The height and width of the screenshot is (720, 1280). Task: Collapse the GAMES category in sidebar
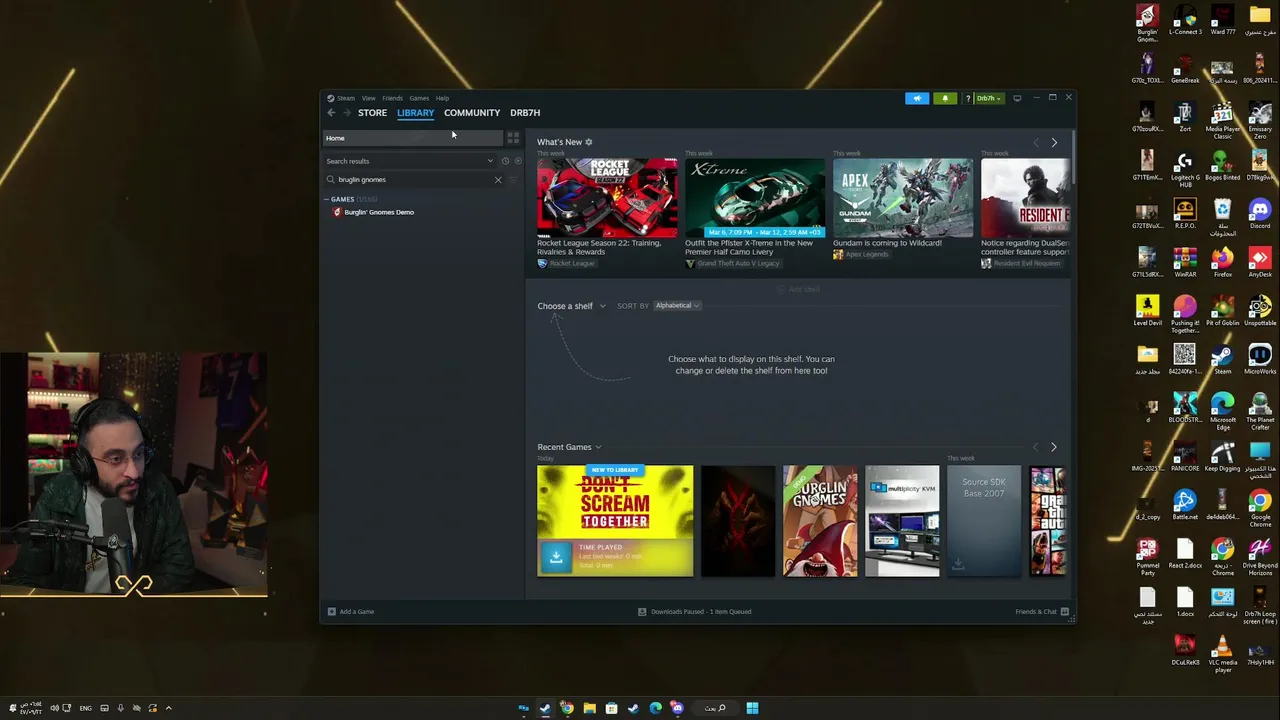340,199
